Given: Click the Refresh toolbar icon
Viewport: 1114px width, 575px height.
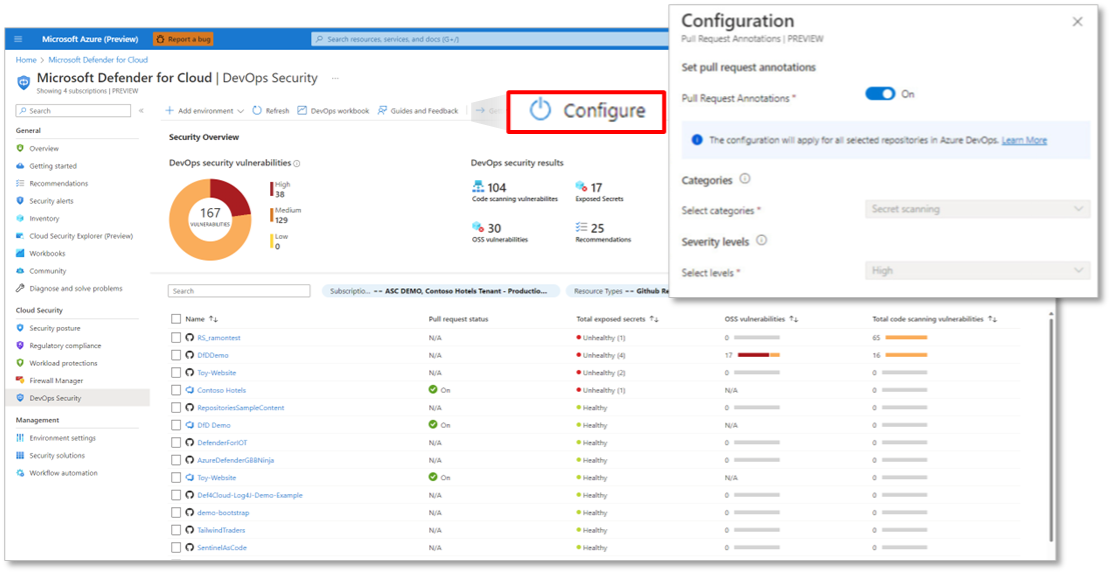Looking at the screenshot, I should tap(257, 111).
